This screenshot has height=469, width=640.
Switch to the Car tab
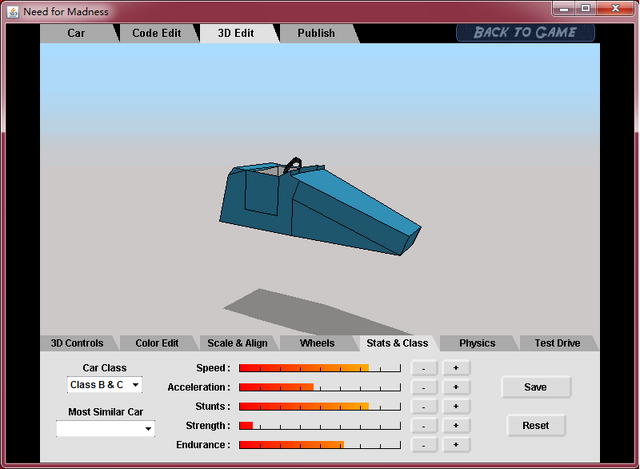77,33
